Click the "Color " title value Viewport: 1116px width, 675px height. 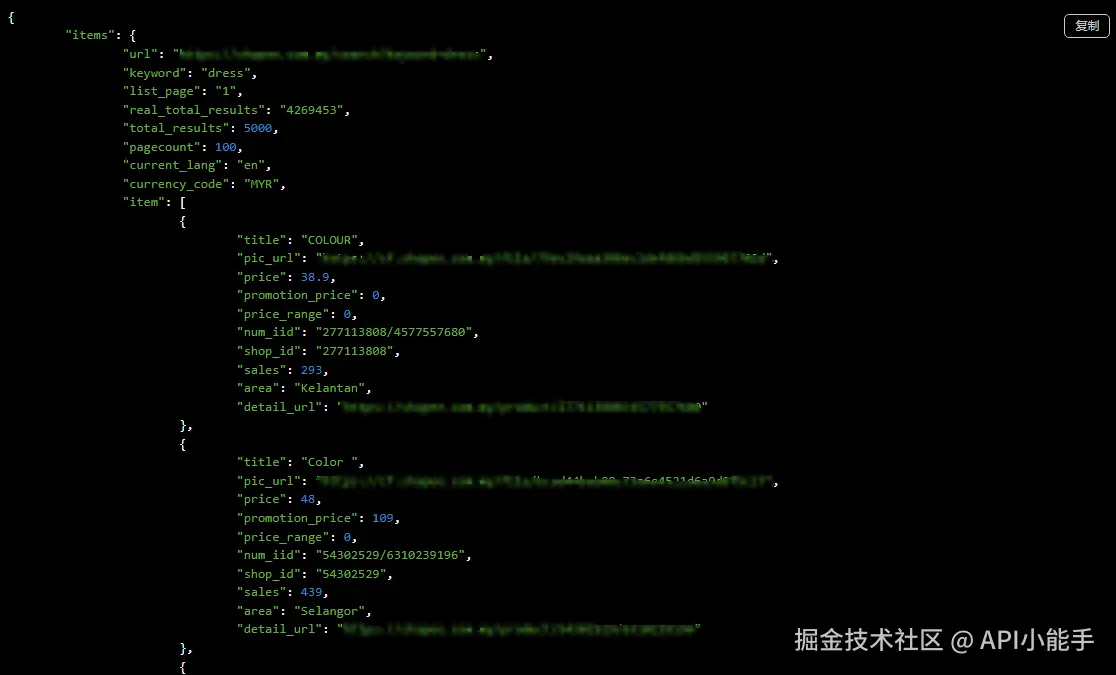tap(329, 462)
